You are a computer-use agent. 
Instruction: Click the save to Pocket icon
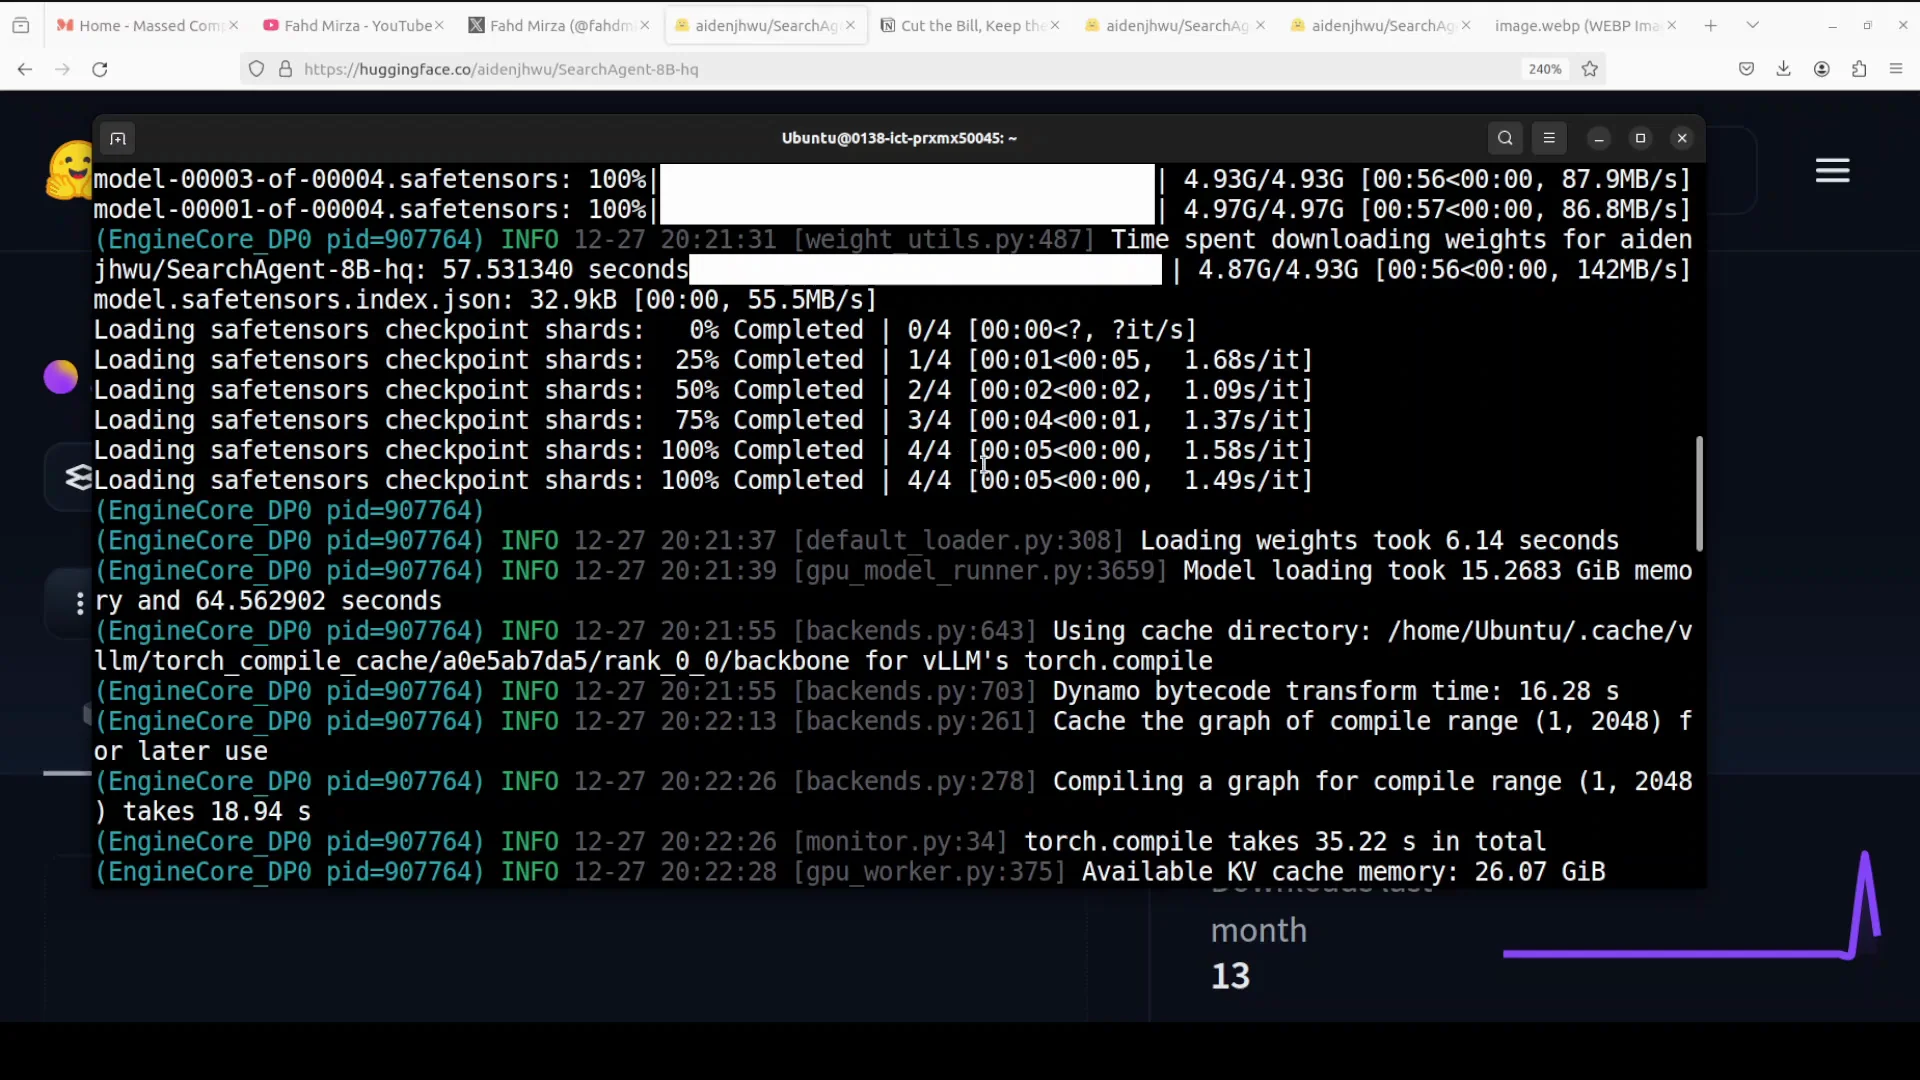pos(1746,69)
